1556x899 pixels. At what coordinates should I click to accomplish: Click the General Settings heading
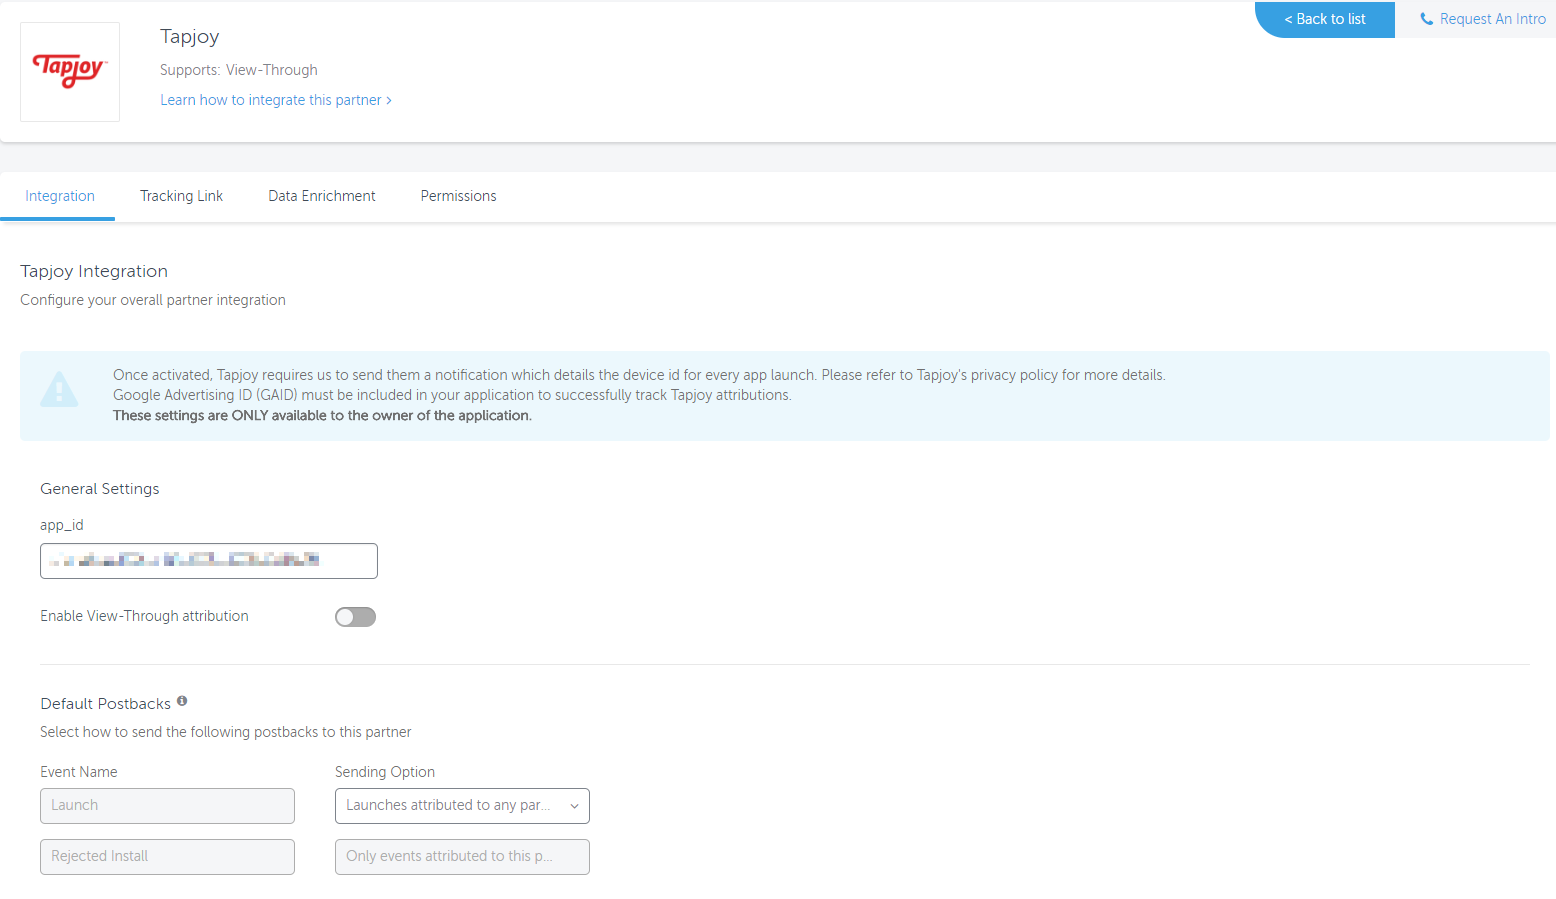point(100,489)
